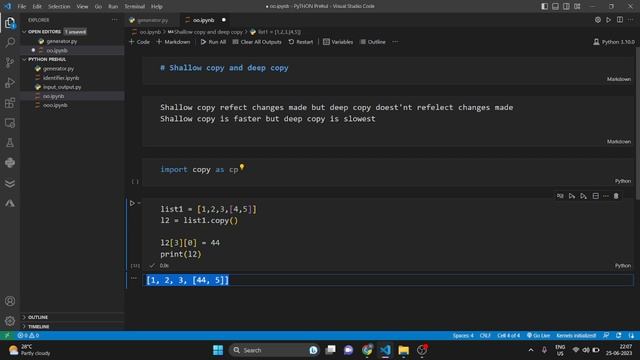Add a new Markdown cell

173,42
